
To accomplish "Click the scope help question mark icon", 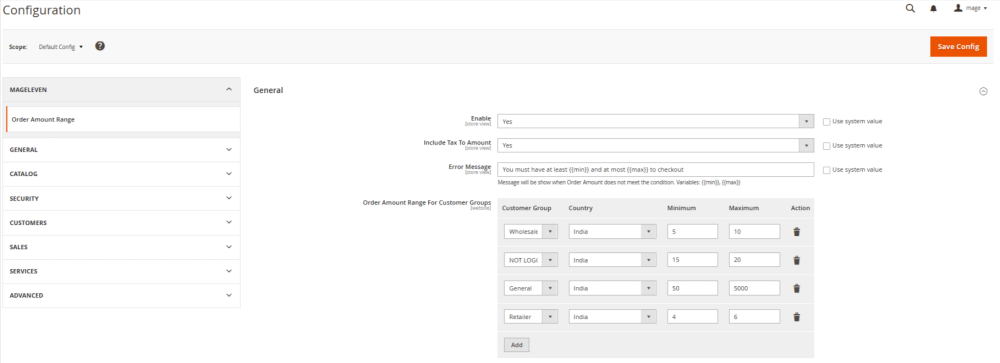I will coord(99,47).
